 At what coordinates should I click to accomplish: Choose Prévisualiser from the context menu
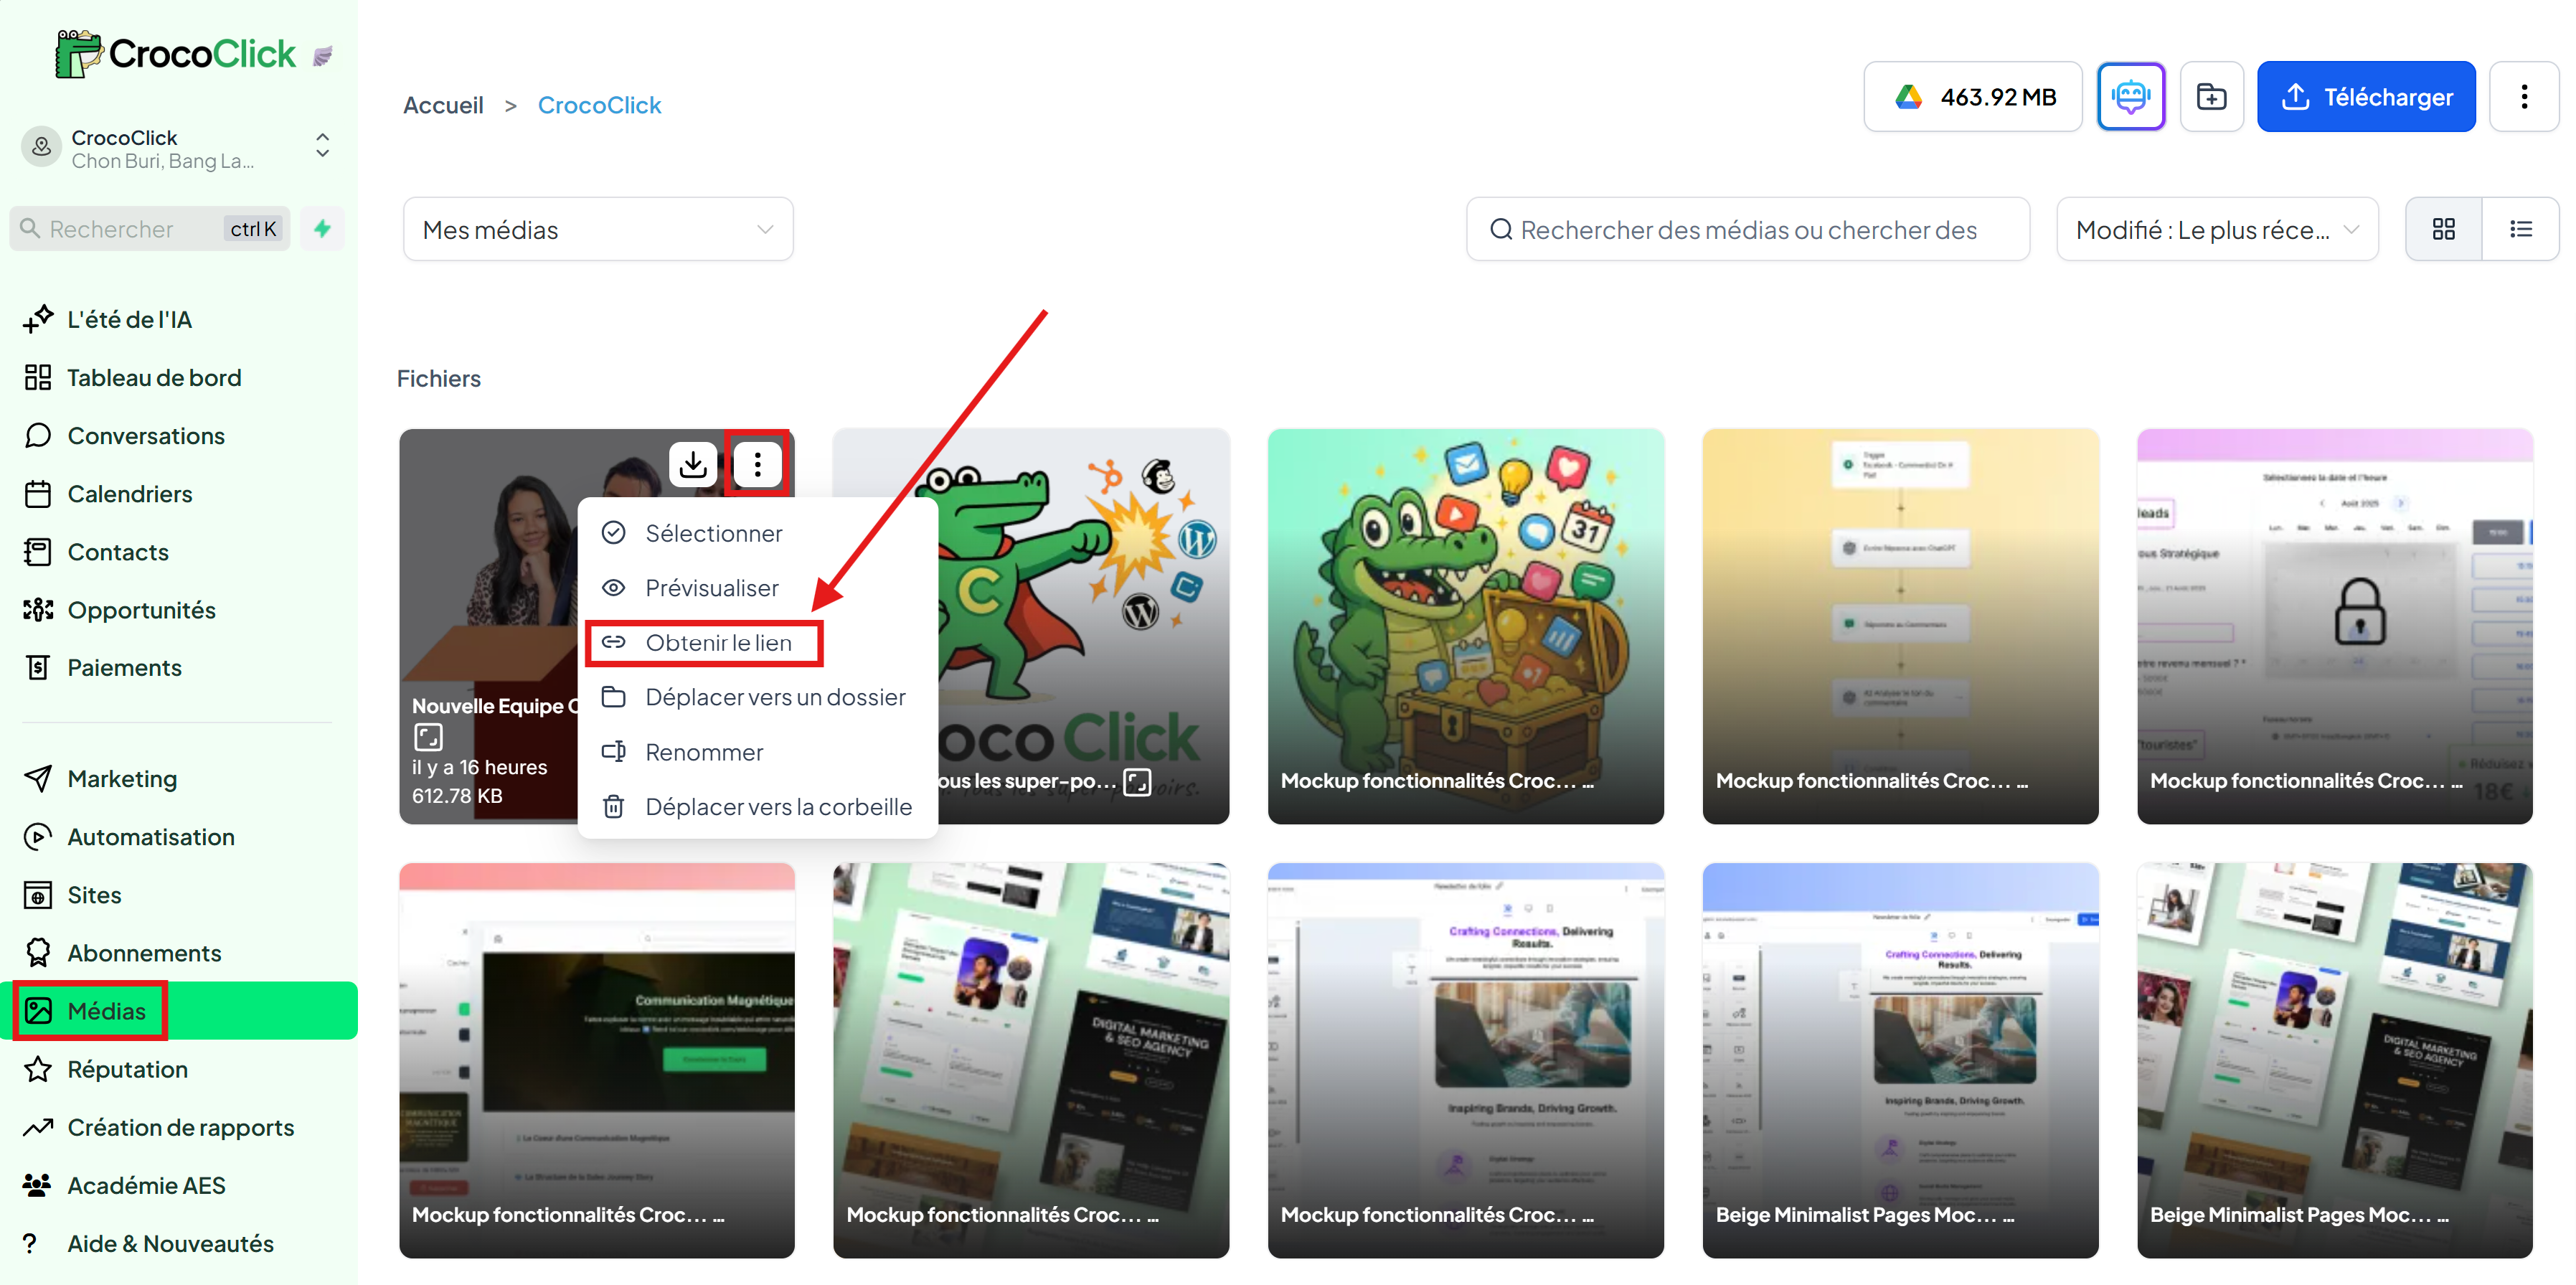click(x=757, y=588)
